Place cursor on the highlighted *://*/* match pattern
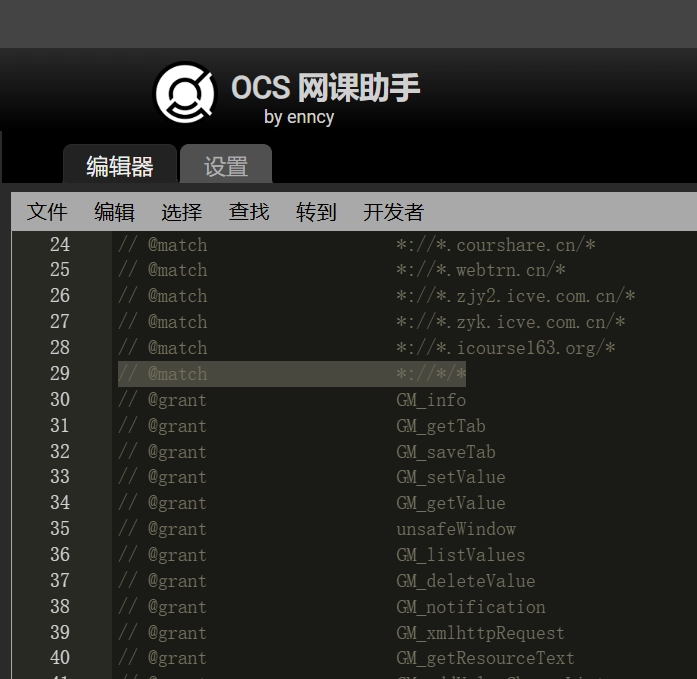 tap(431, 374)
